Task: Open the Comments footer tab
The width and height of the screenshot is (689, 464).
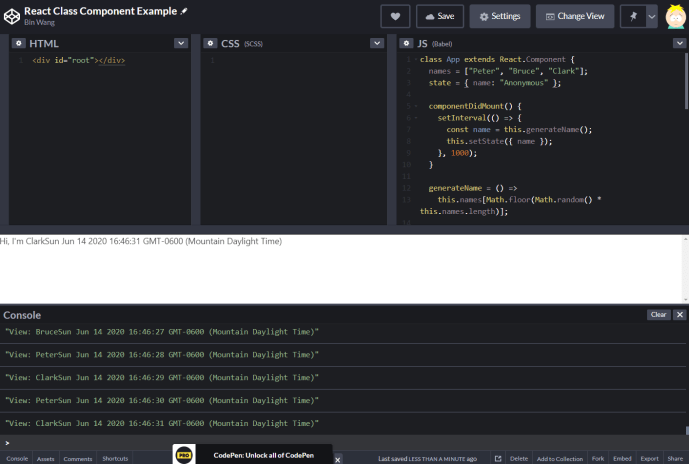Action: click(78, 458)
